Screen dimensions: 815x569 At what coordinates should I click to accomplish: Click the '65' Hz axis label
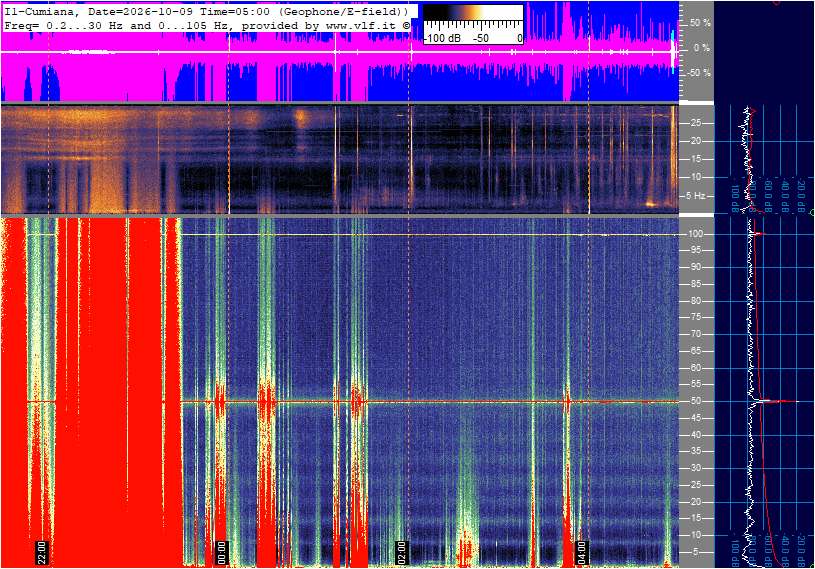coord(696,351)
